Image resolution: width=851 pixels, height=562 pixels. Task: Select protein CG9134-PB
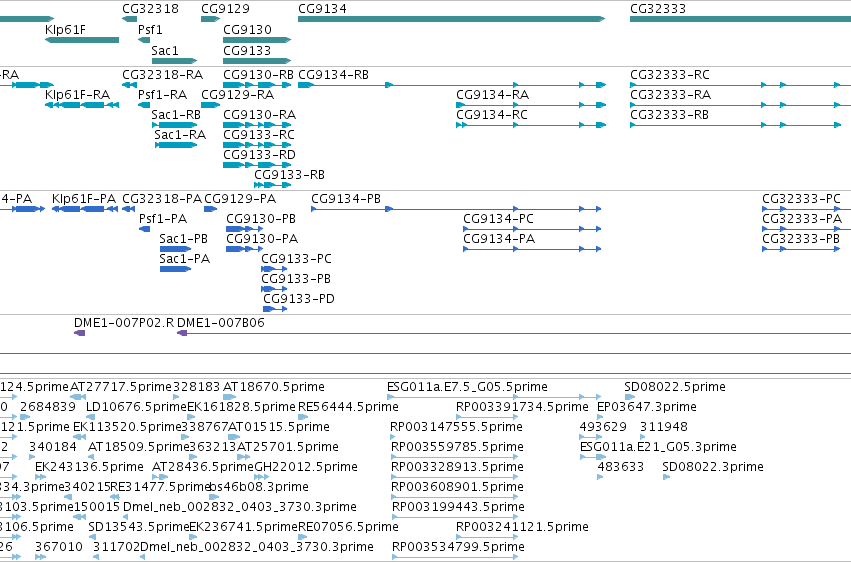[x=456, y=209]
